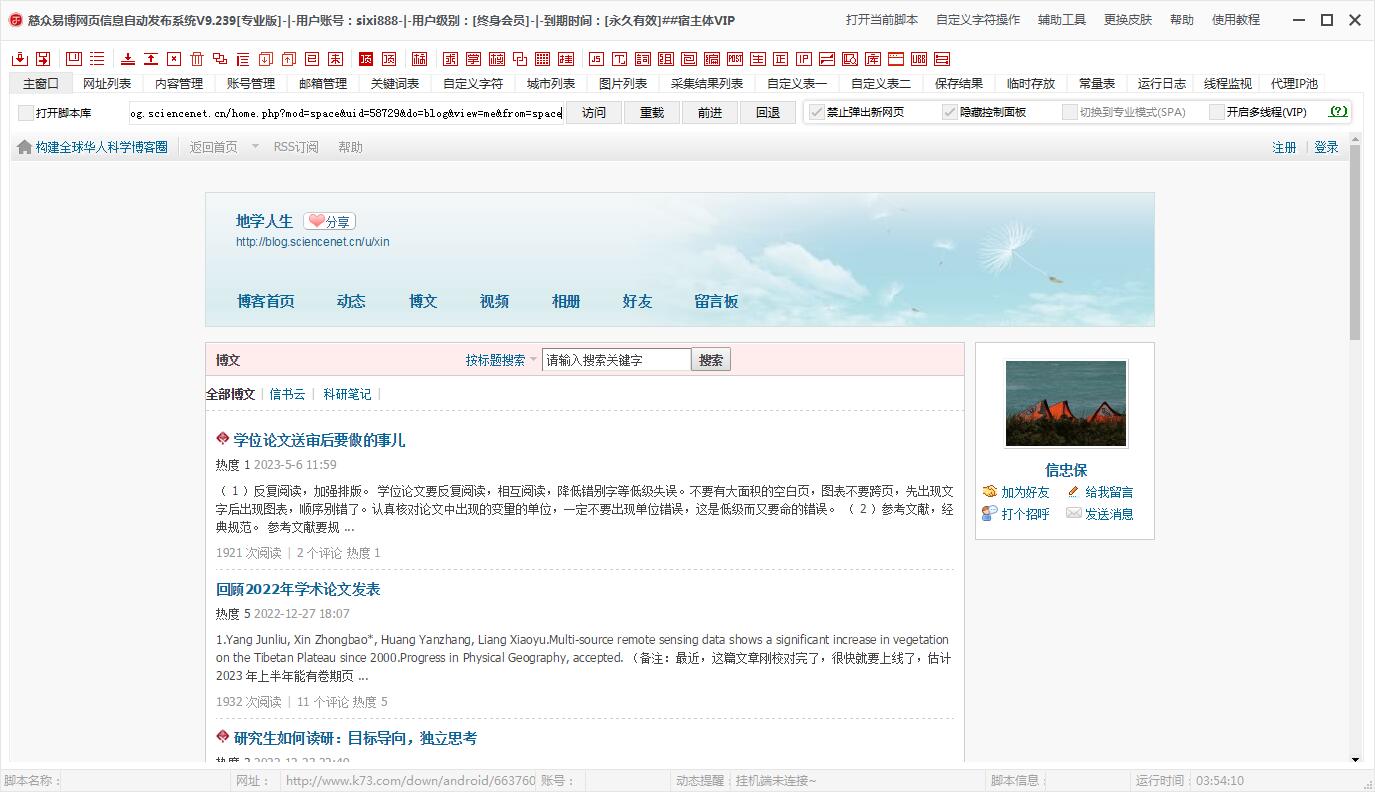
Task: Open the 使用教程 menu
Action: point(1236,20)
